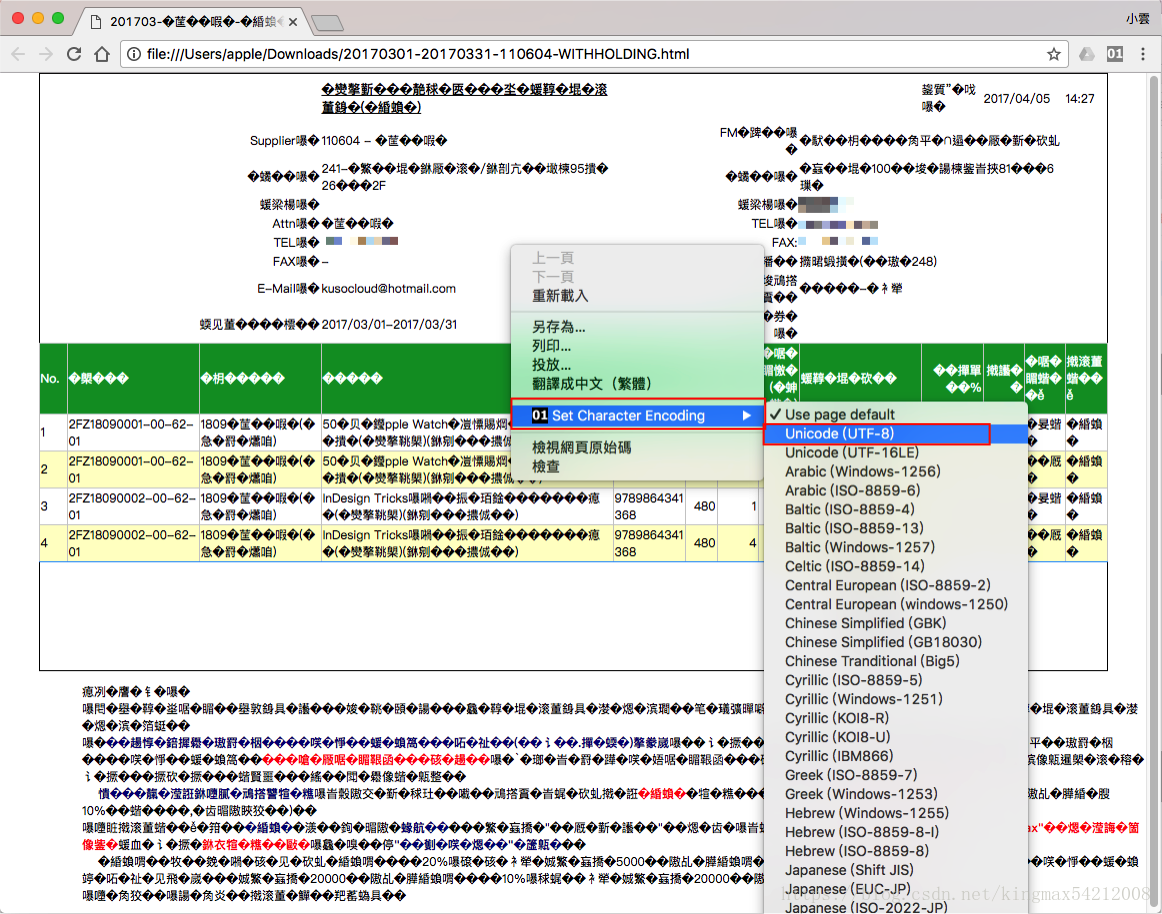Select Japanese (Shift JIS) encoding
The height and width of the screenshot is (914, 1162).
click(895, 870)
